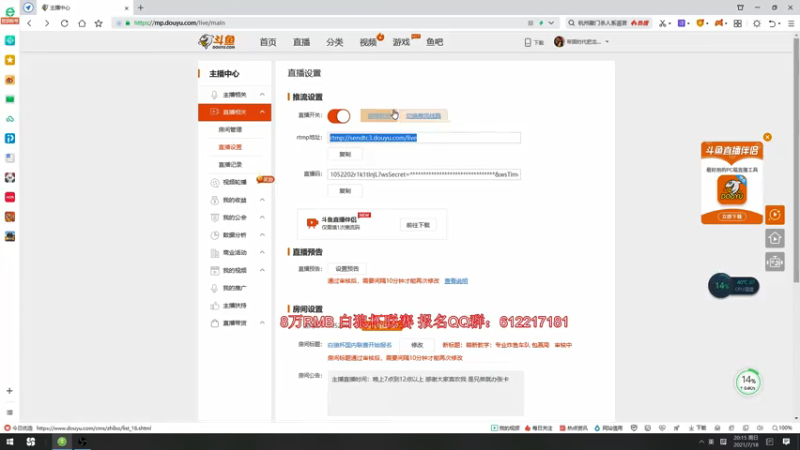Open 直播记录 in the sidebar submenu

pos(230,165)
